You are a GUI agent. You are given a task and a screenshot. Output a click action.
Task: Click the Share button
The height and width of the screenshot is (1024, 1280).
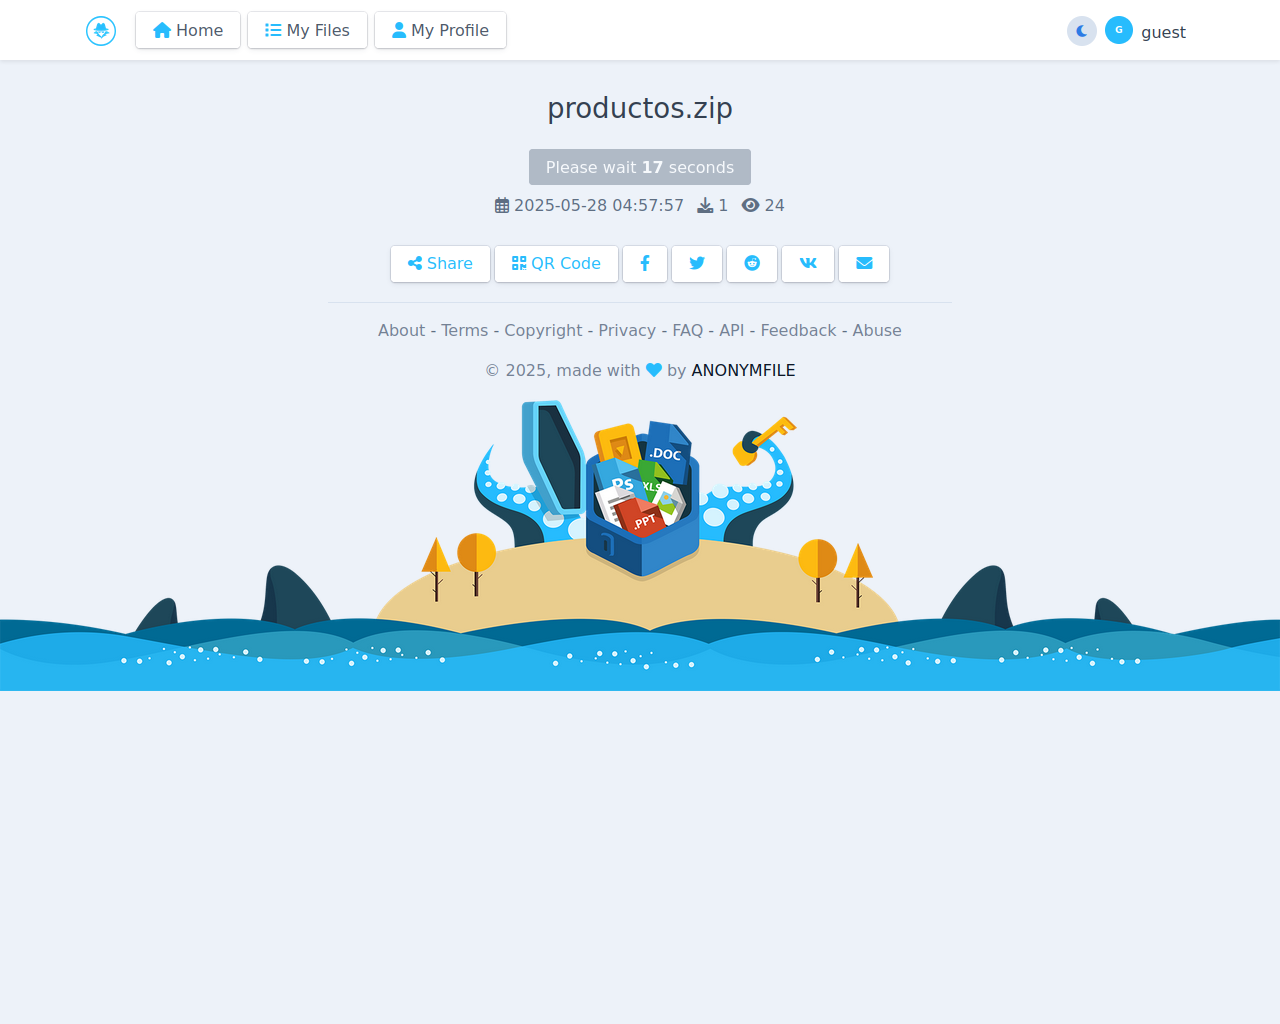click(x=440, y=264)
